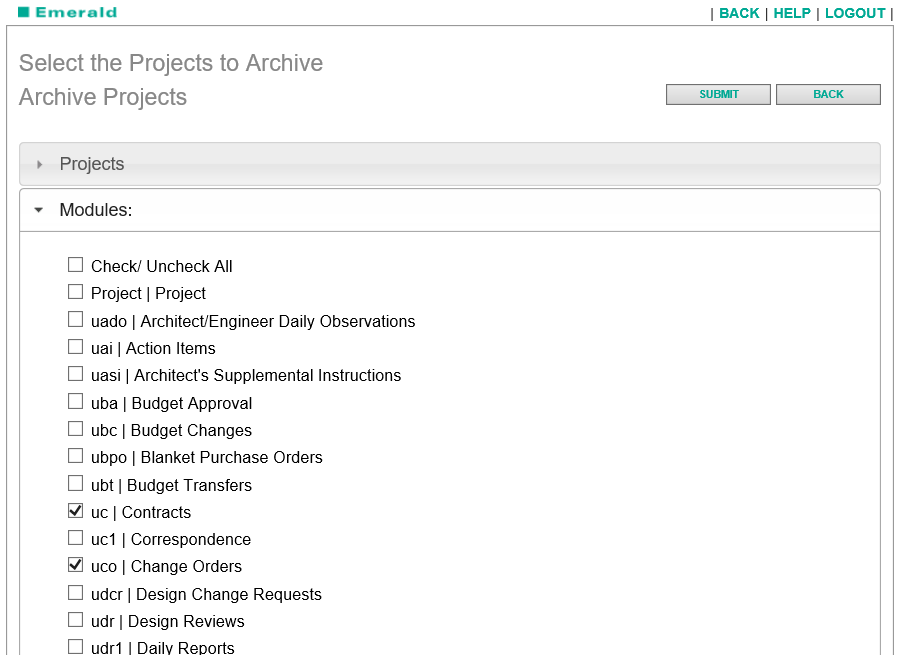Select the ubc Budget Changes checkbox

[76, 429]
